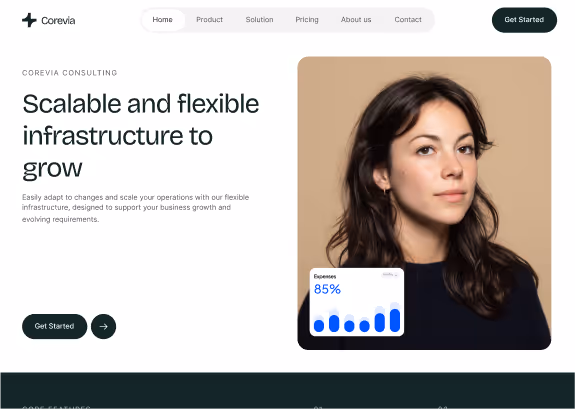Click the COREVIA CONSULTING label

[70, 73]
